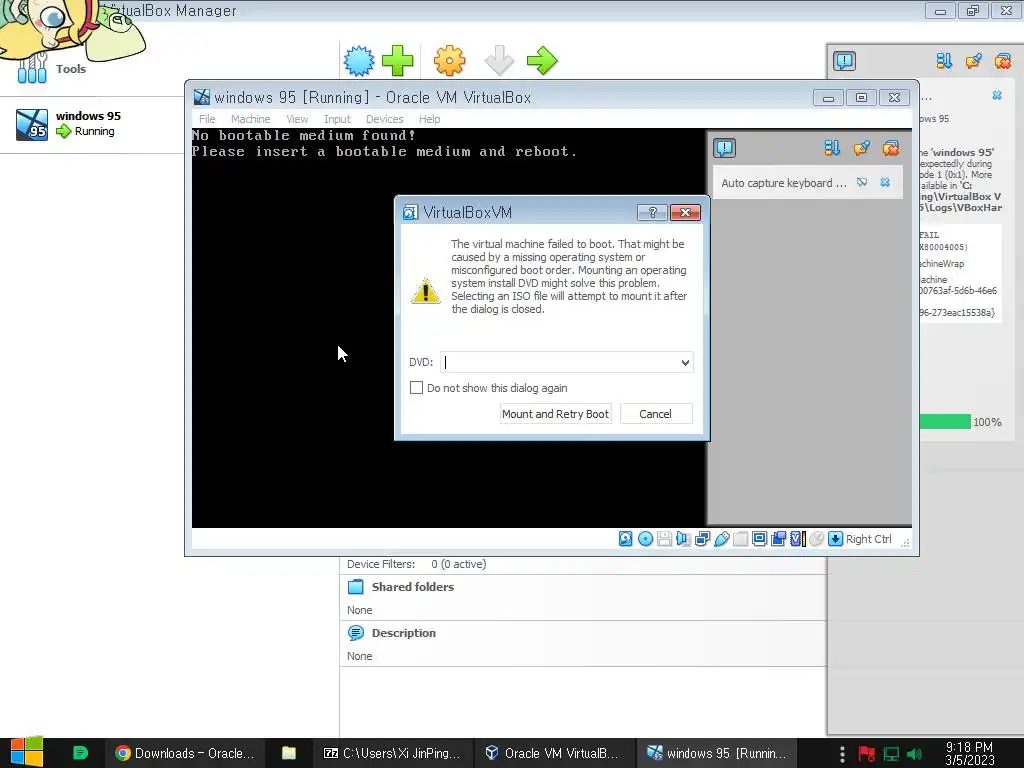1024x768 pixels.
Task: Toggle the notification center icon inside the VM window
Action: (x=724, y=148)
